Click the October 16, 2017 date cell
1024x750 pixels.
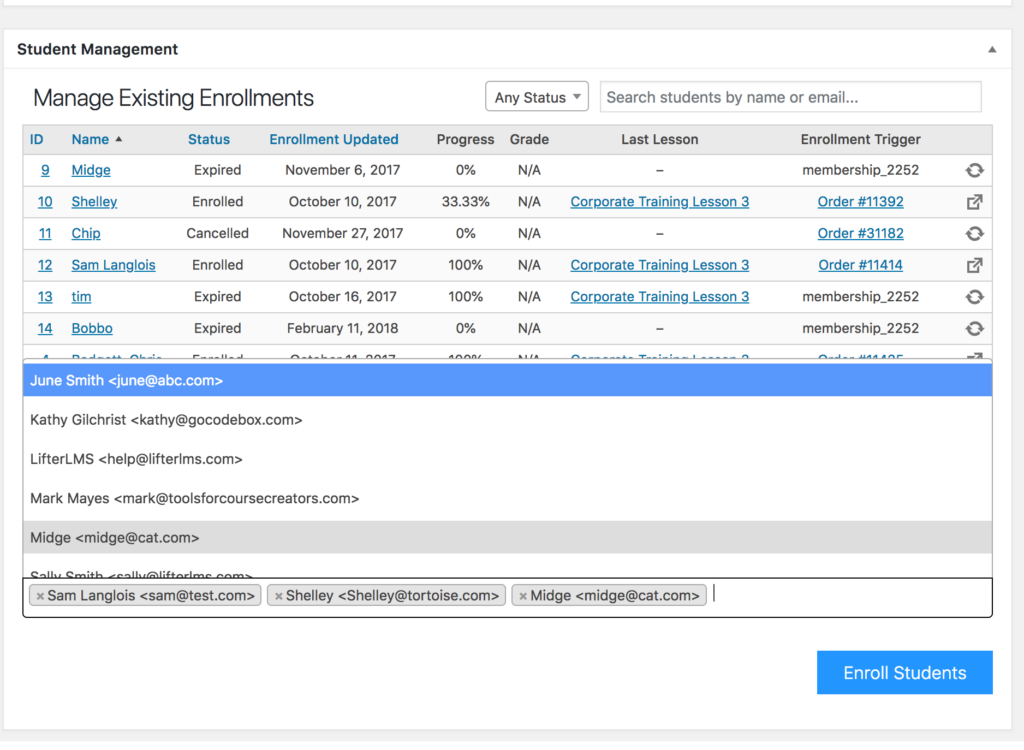point(342,297)
